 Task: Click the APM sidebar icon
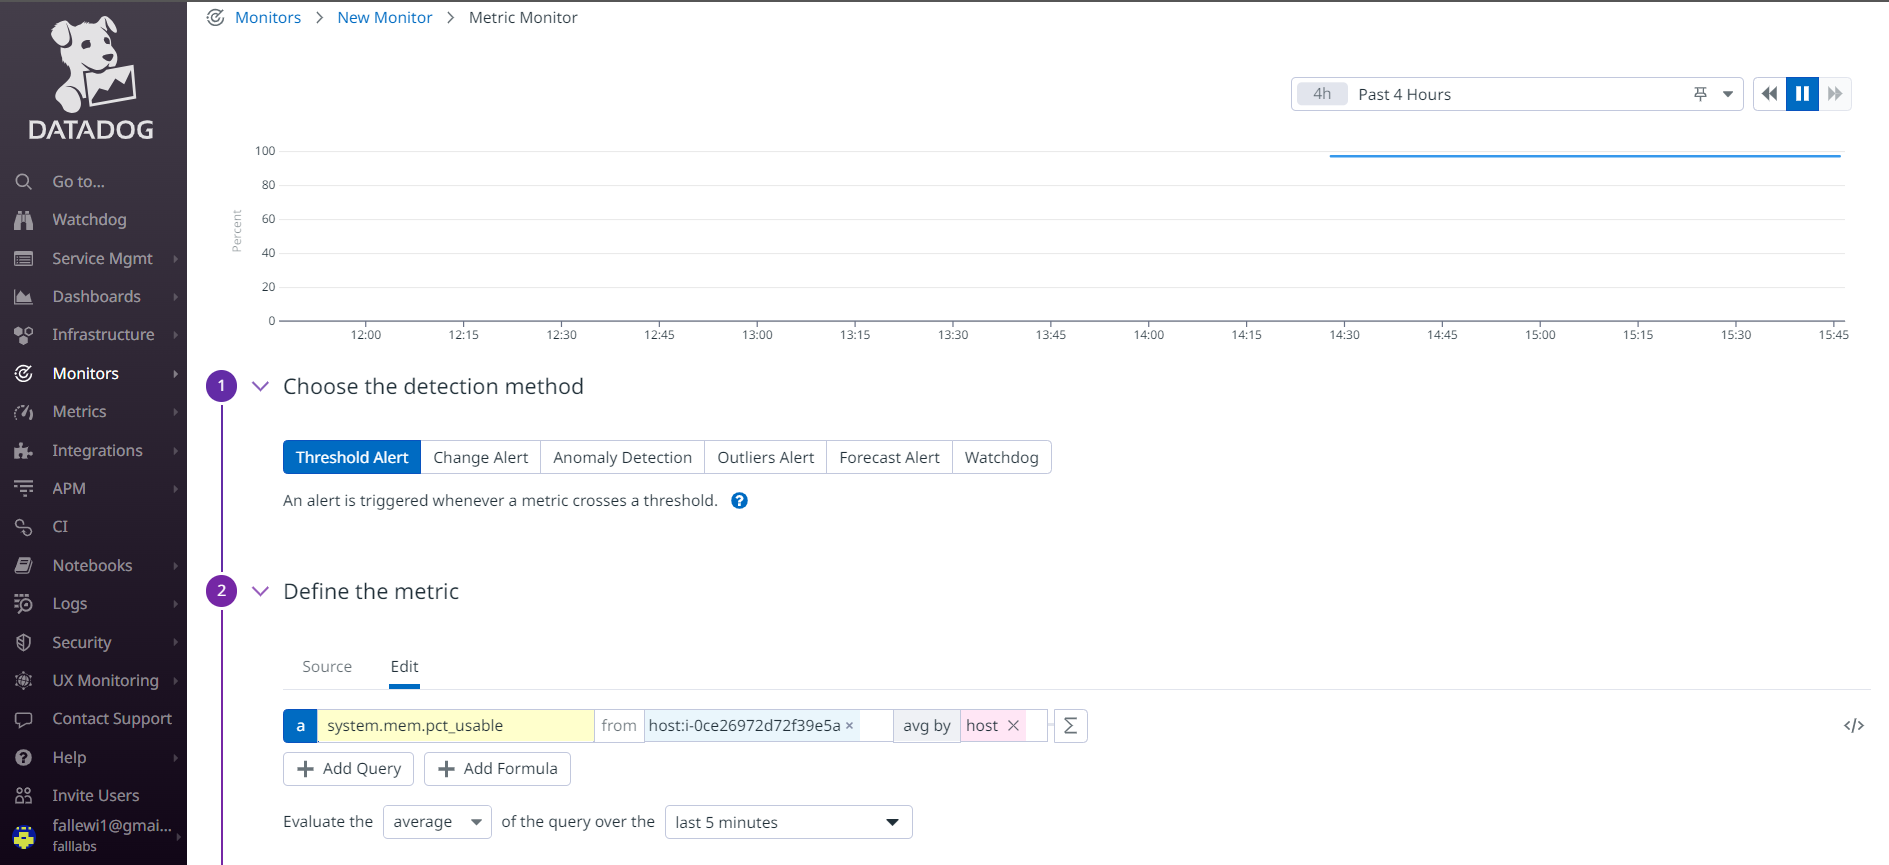click(24, 489)
